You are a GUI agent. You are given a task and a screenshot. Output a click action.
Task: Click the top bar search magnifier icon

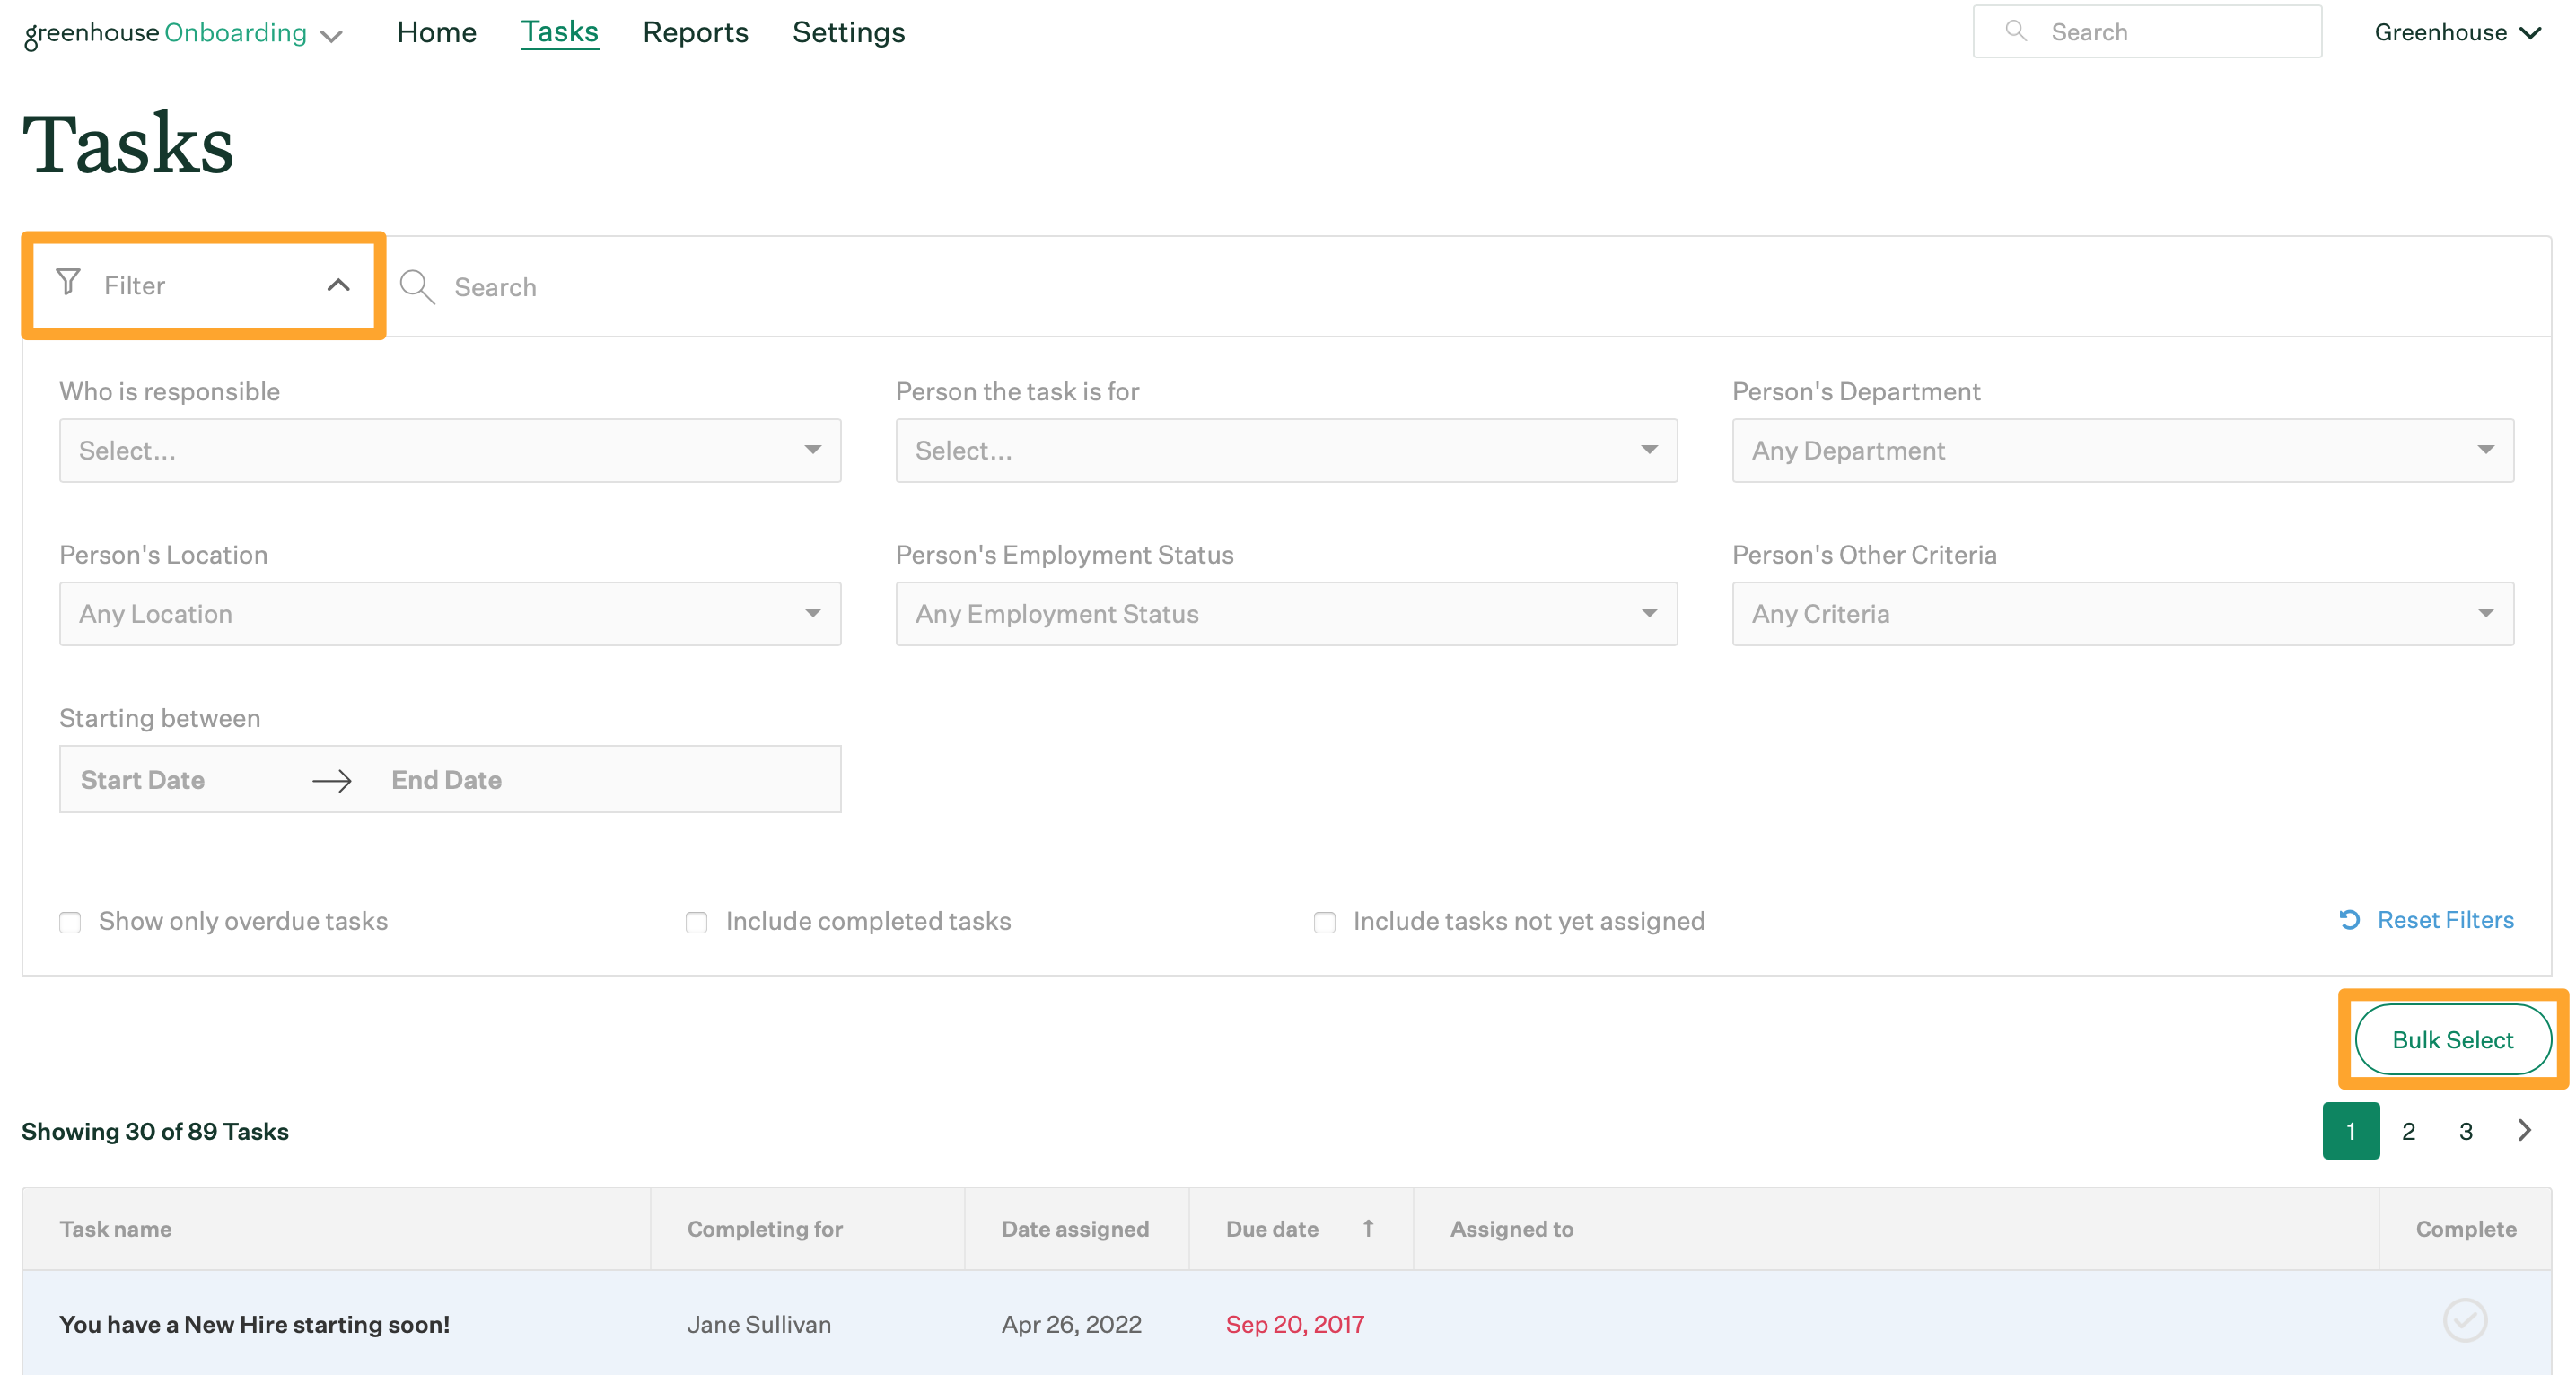pyautogui.click(x=2016, y=31)
